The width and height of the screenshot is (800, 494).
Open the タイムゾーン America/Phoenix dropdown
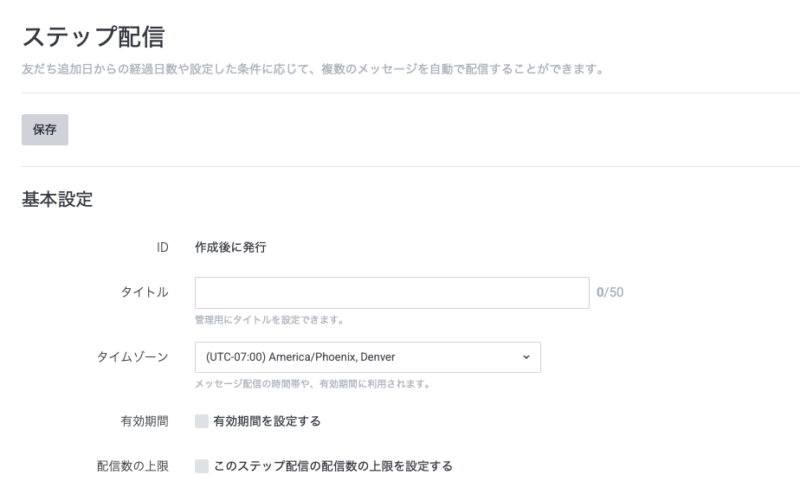point(367,357)
